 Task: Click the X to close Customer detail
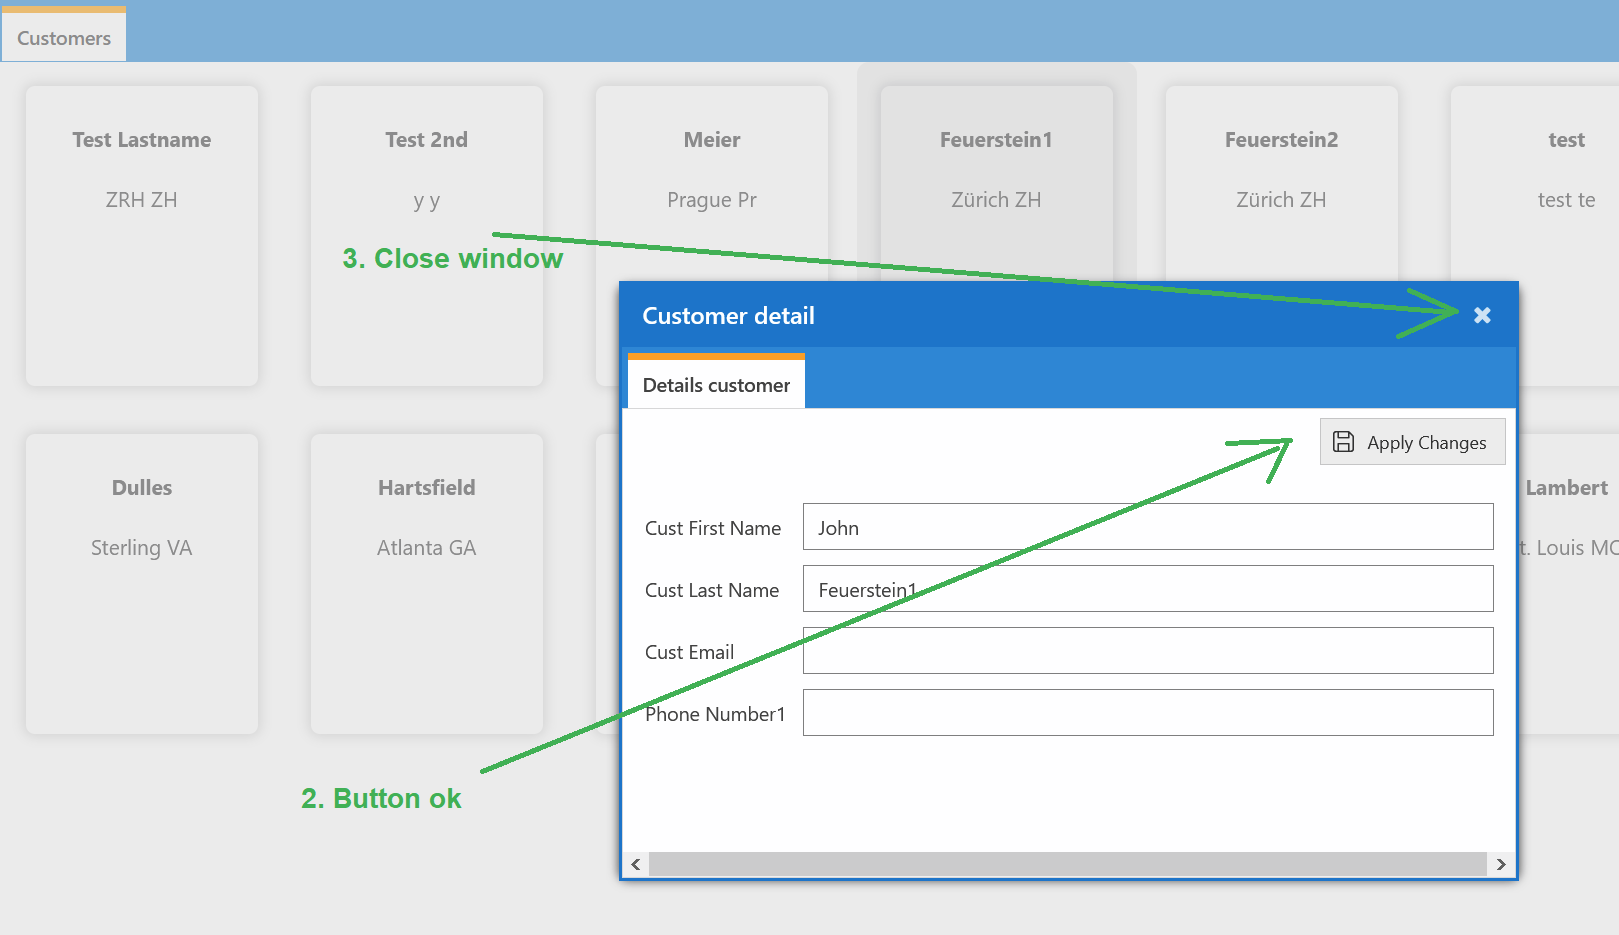tap(1482, 315)
